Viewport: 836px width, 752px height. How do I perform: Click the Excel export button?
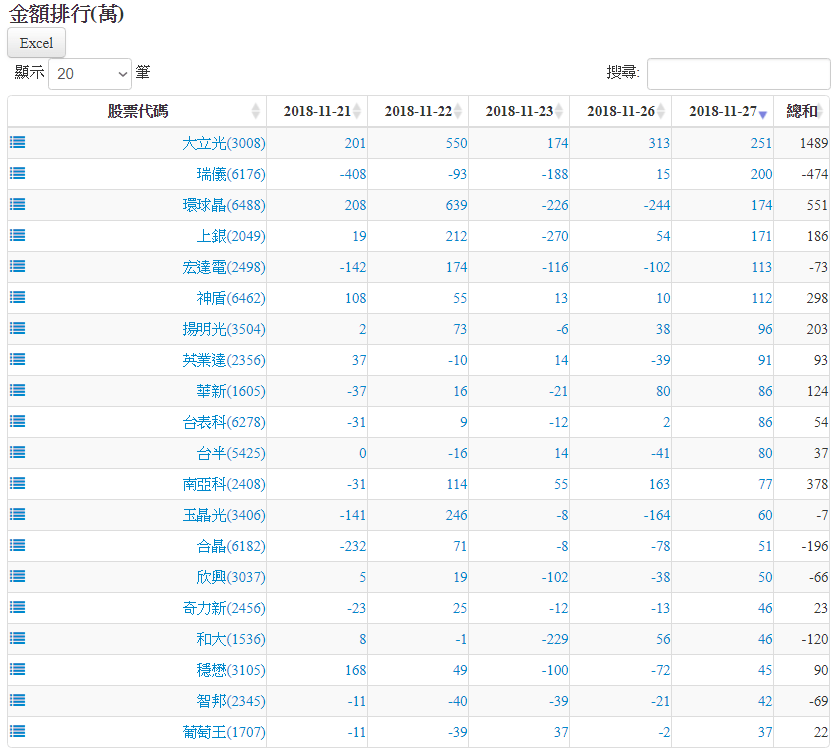click(x=37, y=43)
